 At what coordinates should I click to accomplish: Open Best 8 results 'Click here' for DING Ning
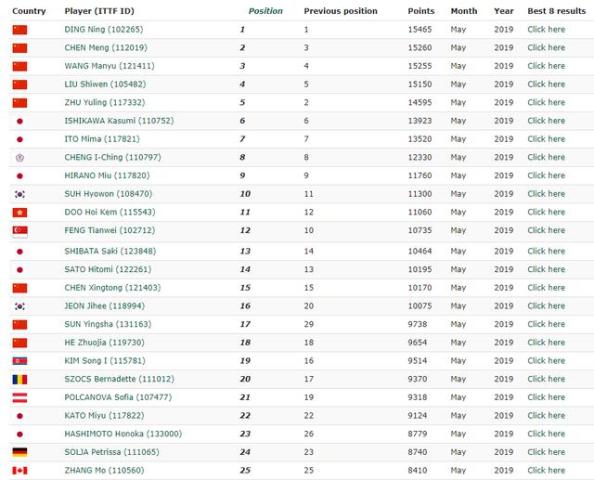coord(546,30)
